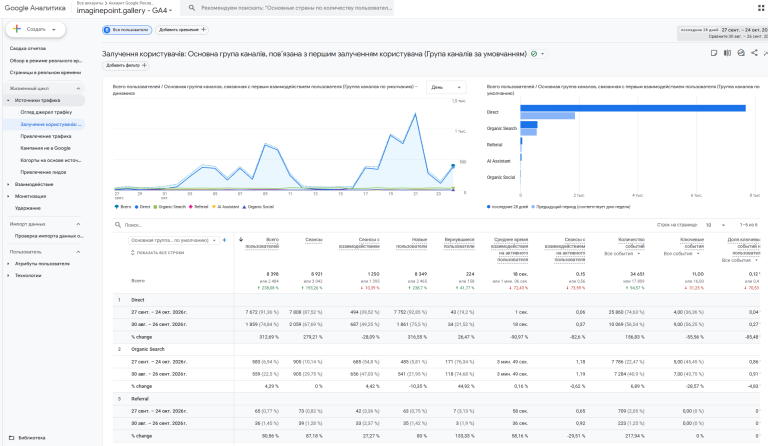Image resolution: width=768 pixels, height=446 pixels.
Task: Click Добавить фильтр button
Action: 125,65
